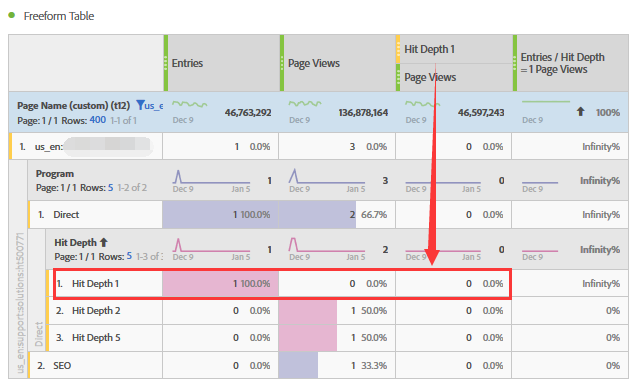Image resolution: width=638 pixels, height=385 pixels.
Task: Click the sort arrow beside Hit Depth breakdown
Action: (x=104, y=243)
